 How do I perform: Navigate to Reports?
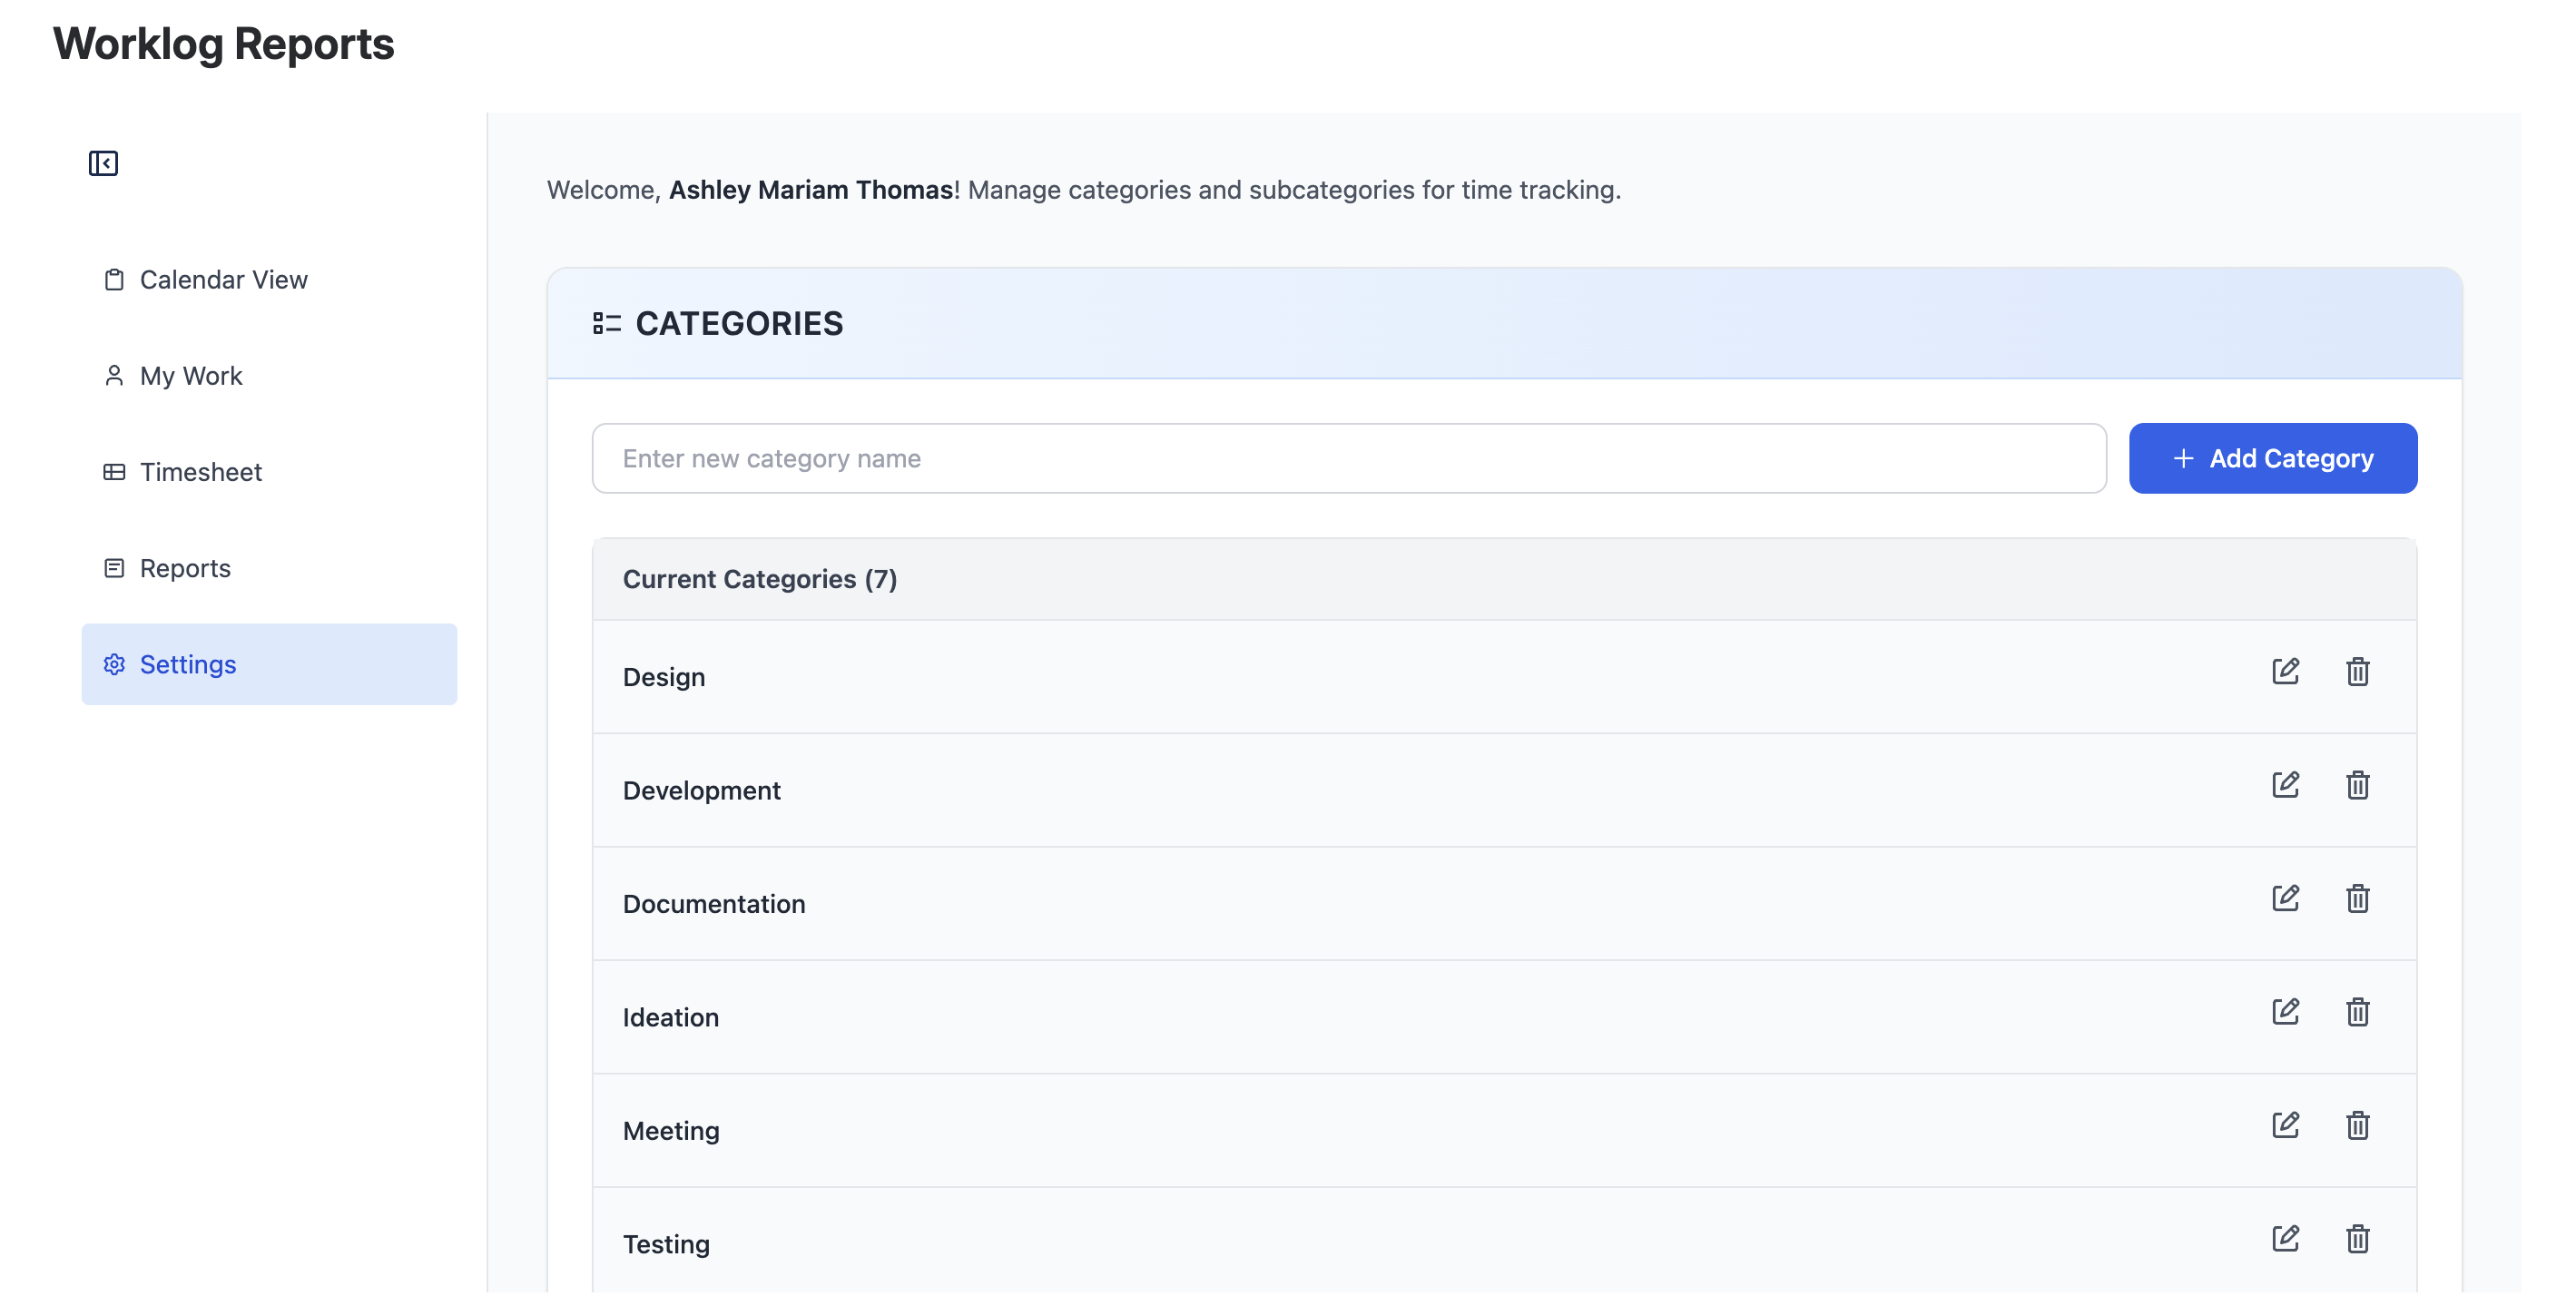coord(185,568)
